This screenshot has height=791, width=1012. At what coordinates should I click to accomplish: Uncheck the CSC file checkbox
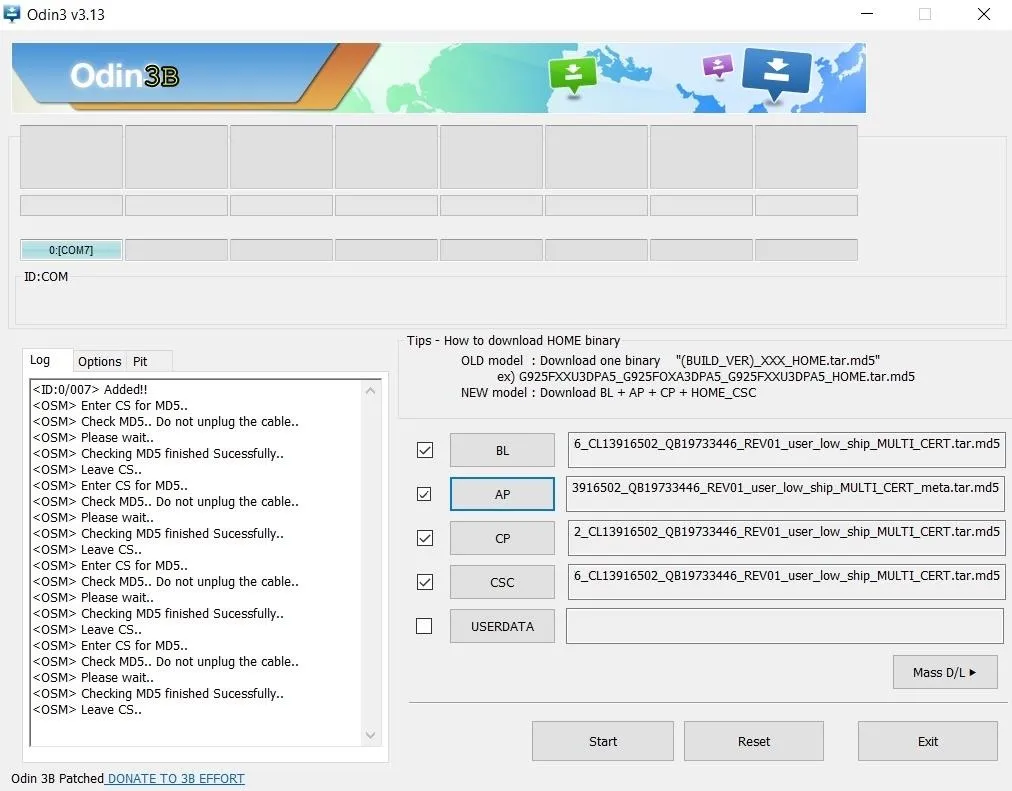425,581
